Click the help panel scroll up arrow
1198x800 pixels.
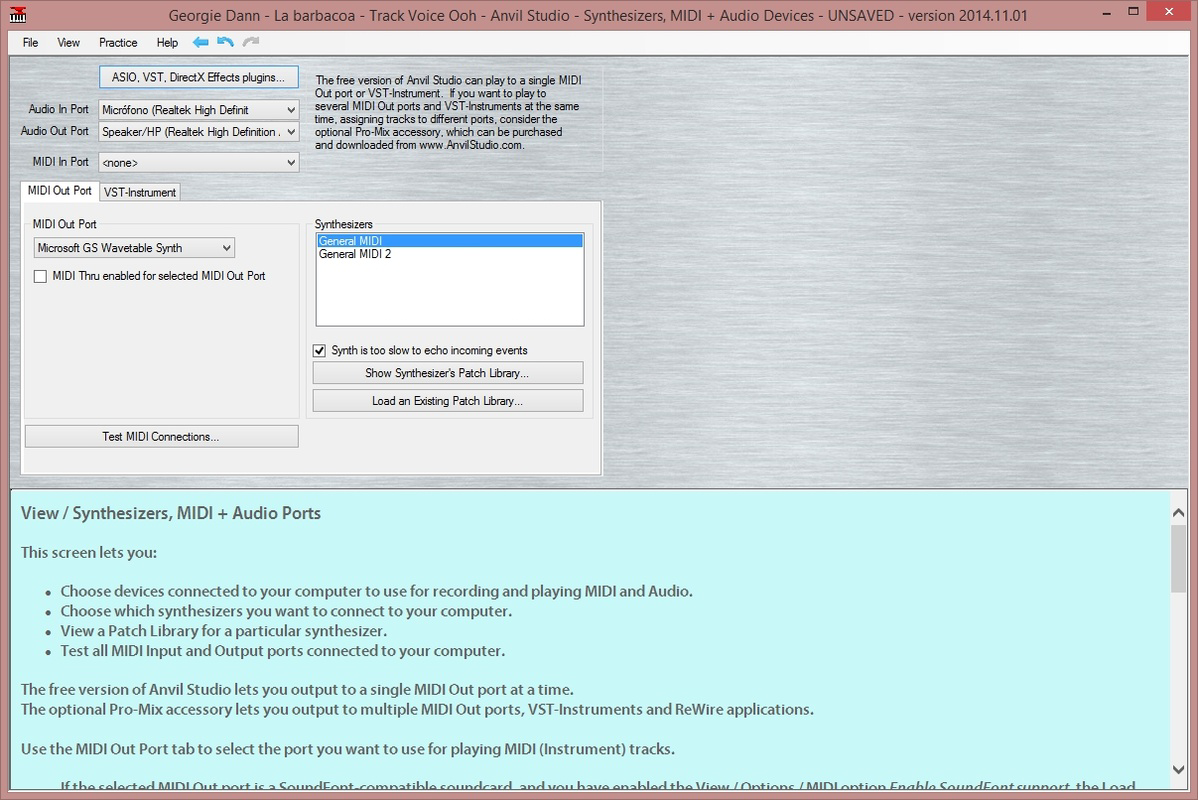pos(1179,513)
